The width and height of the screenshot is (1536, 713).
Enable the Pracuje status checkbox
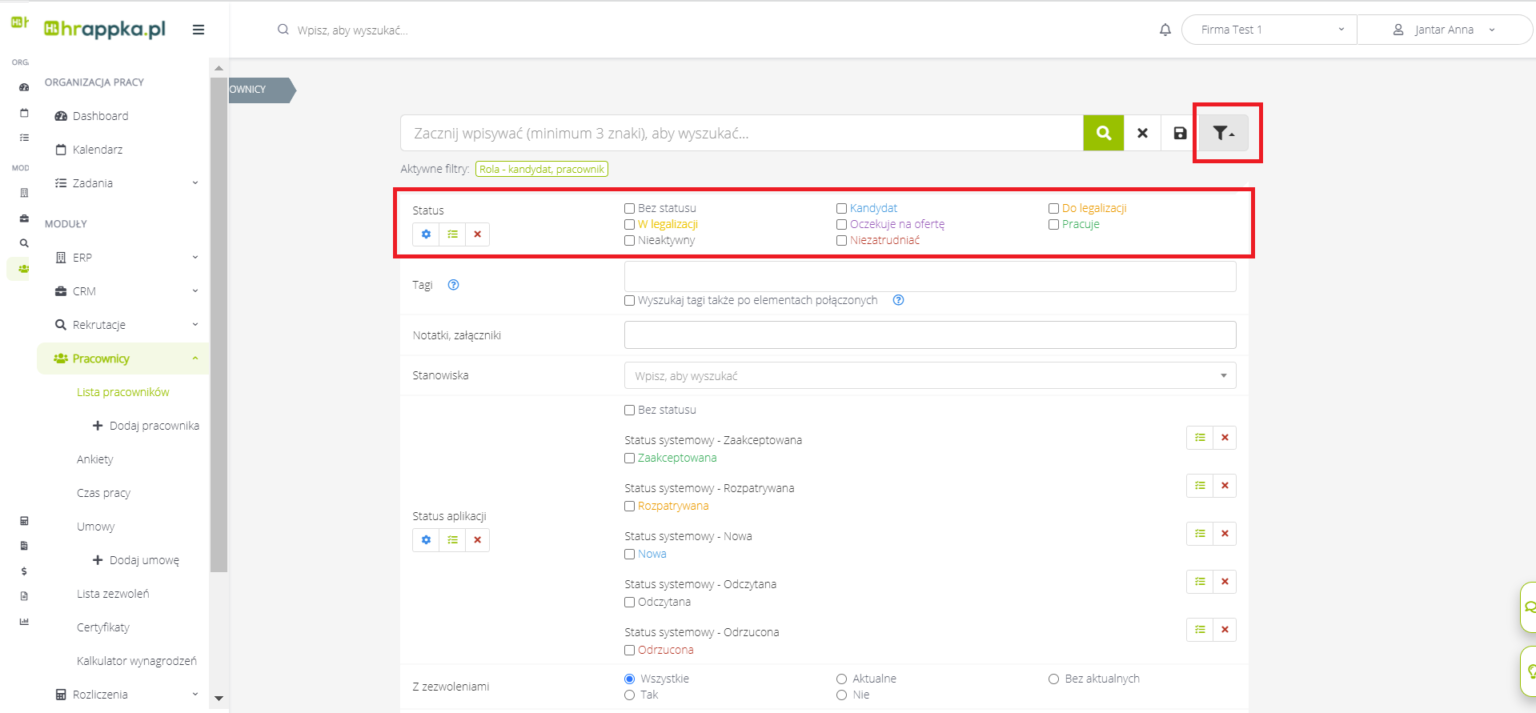coord(1054,224)
